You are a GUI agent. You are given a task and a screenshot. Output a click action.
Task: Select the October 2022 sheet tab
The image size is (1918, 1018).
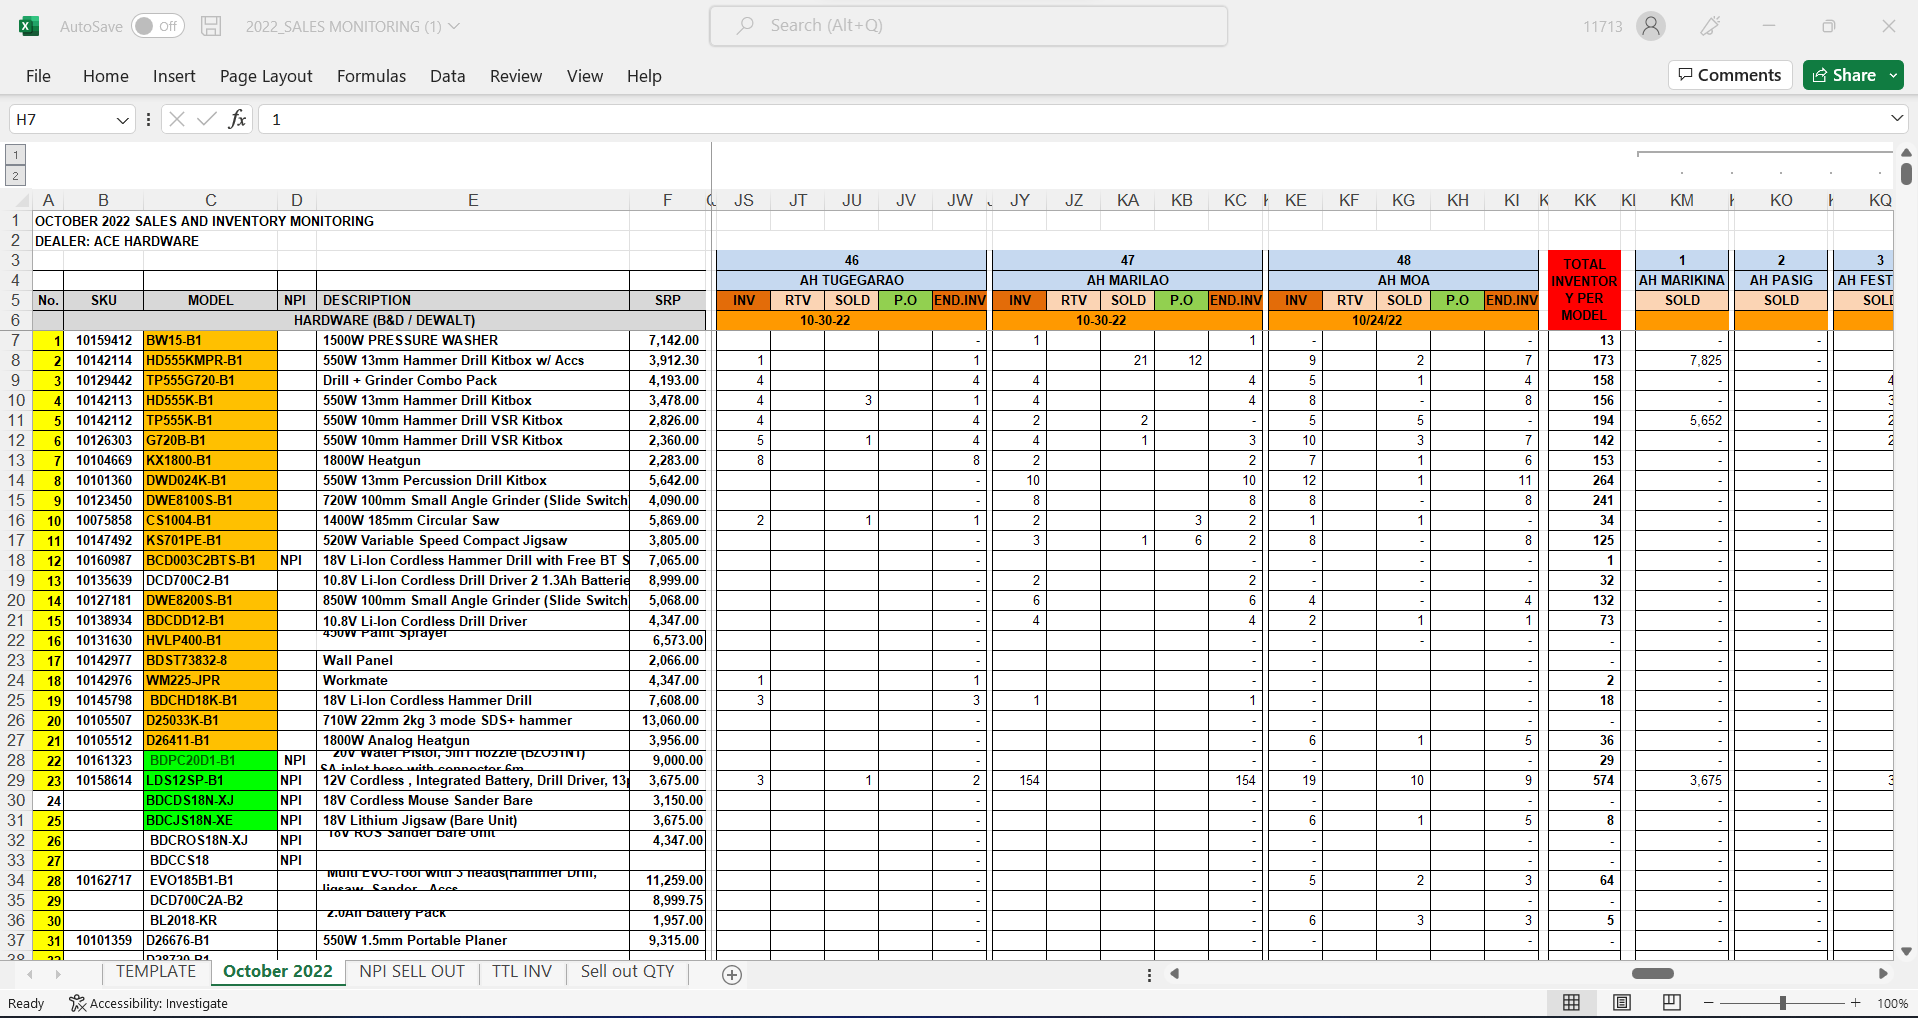click(278, 972)
